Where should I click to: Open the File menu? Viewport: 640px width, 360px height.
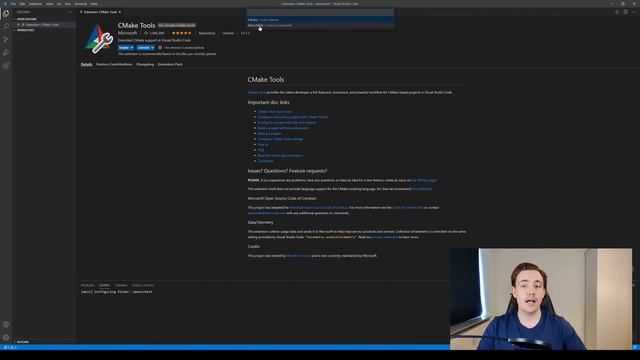[13, 4]
